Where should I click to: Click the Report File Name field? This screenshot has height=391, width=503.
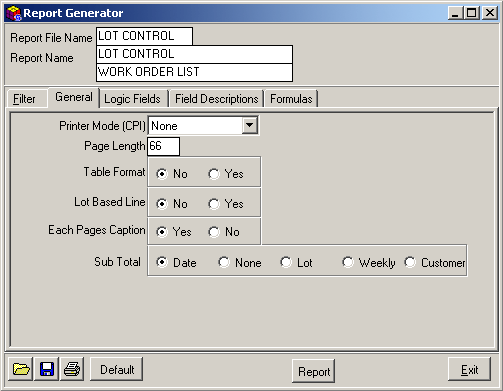point(144,36)
